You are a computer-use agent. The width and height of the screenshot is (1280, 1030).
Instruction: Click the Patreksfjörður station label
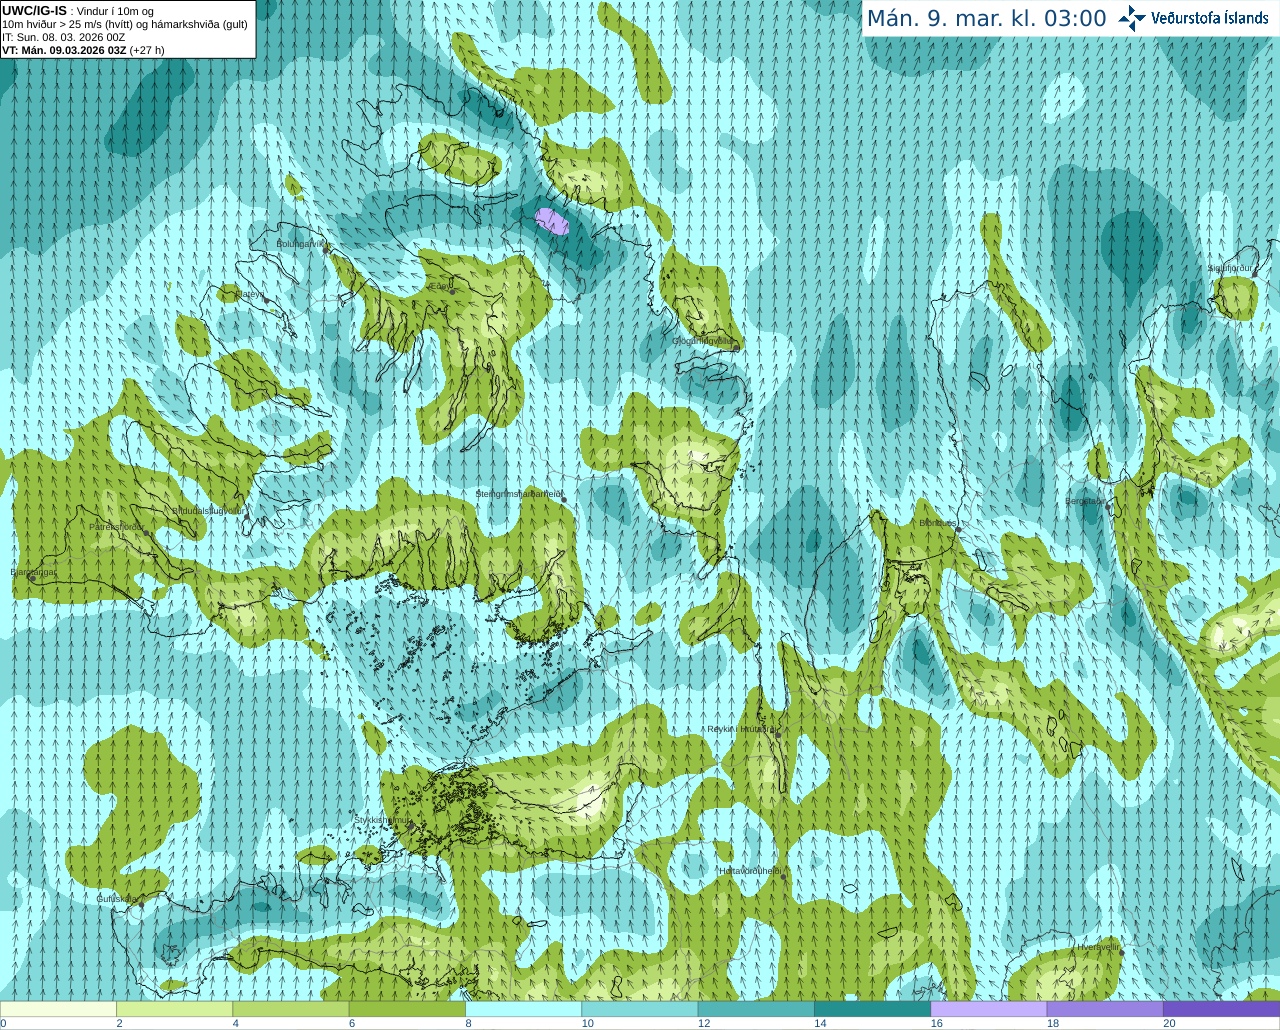[x=117, y=526]
